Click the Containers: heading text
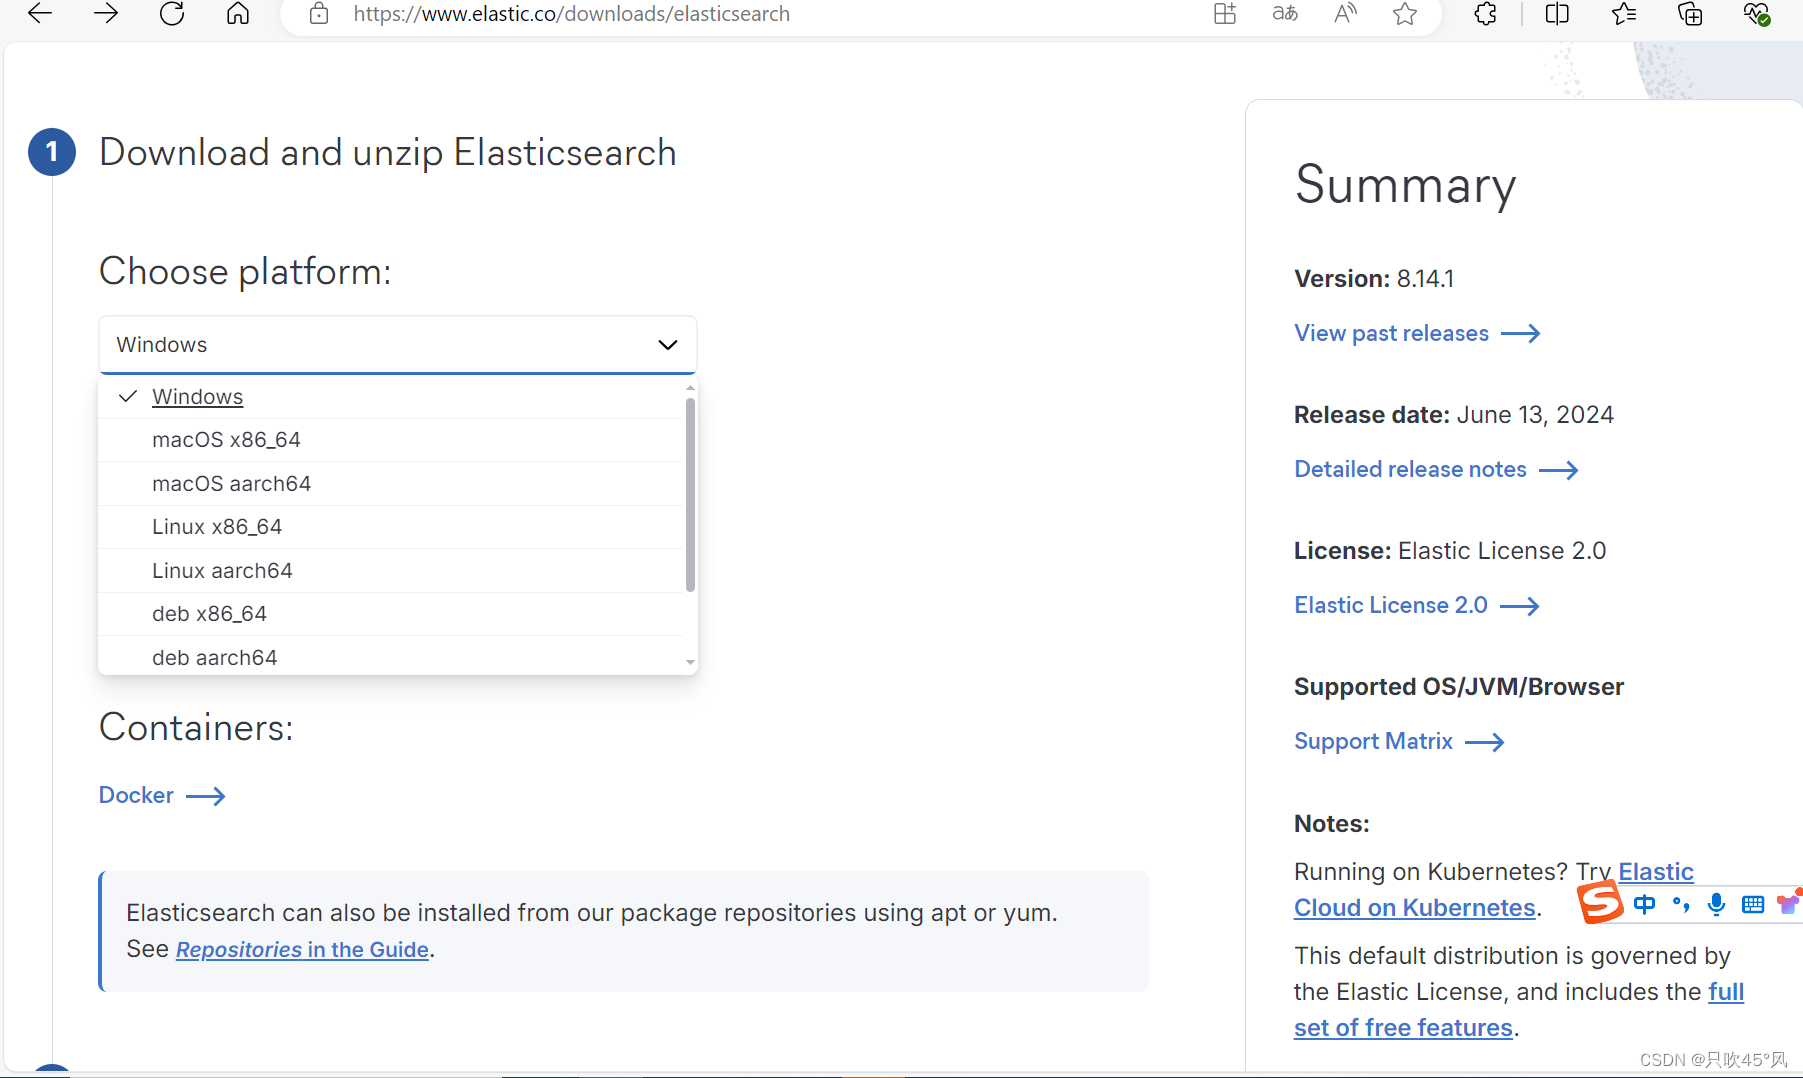Viewport: 1803px width, 1078px height. click(196, 728)
